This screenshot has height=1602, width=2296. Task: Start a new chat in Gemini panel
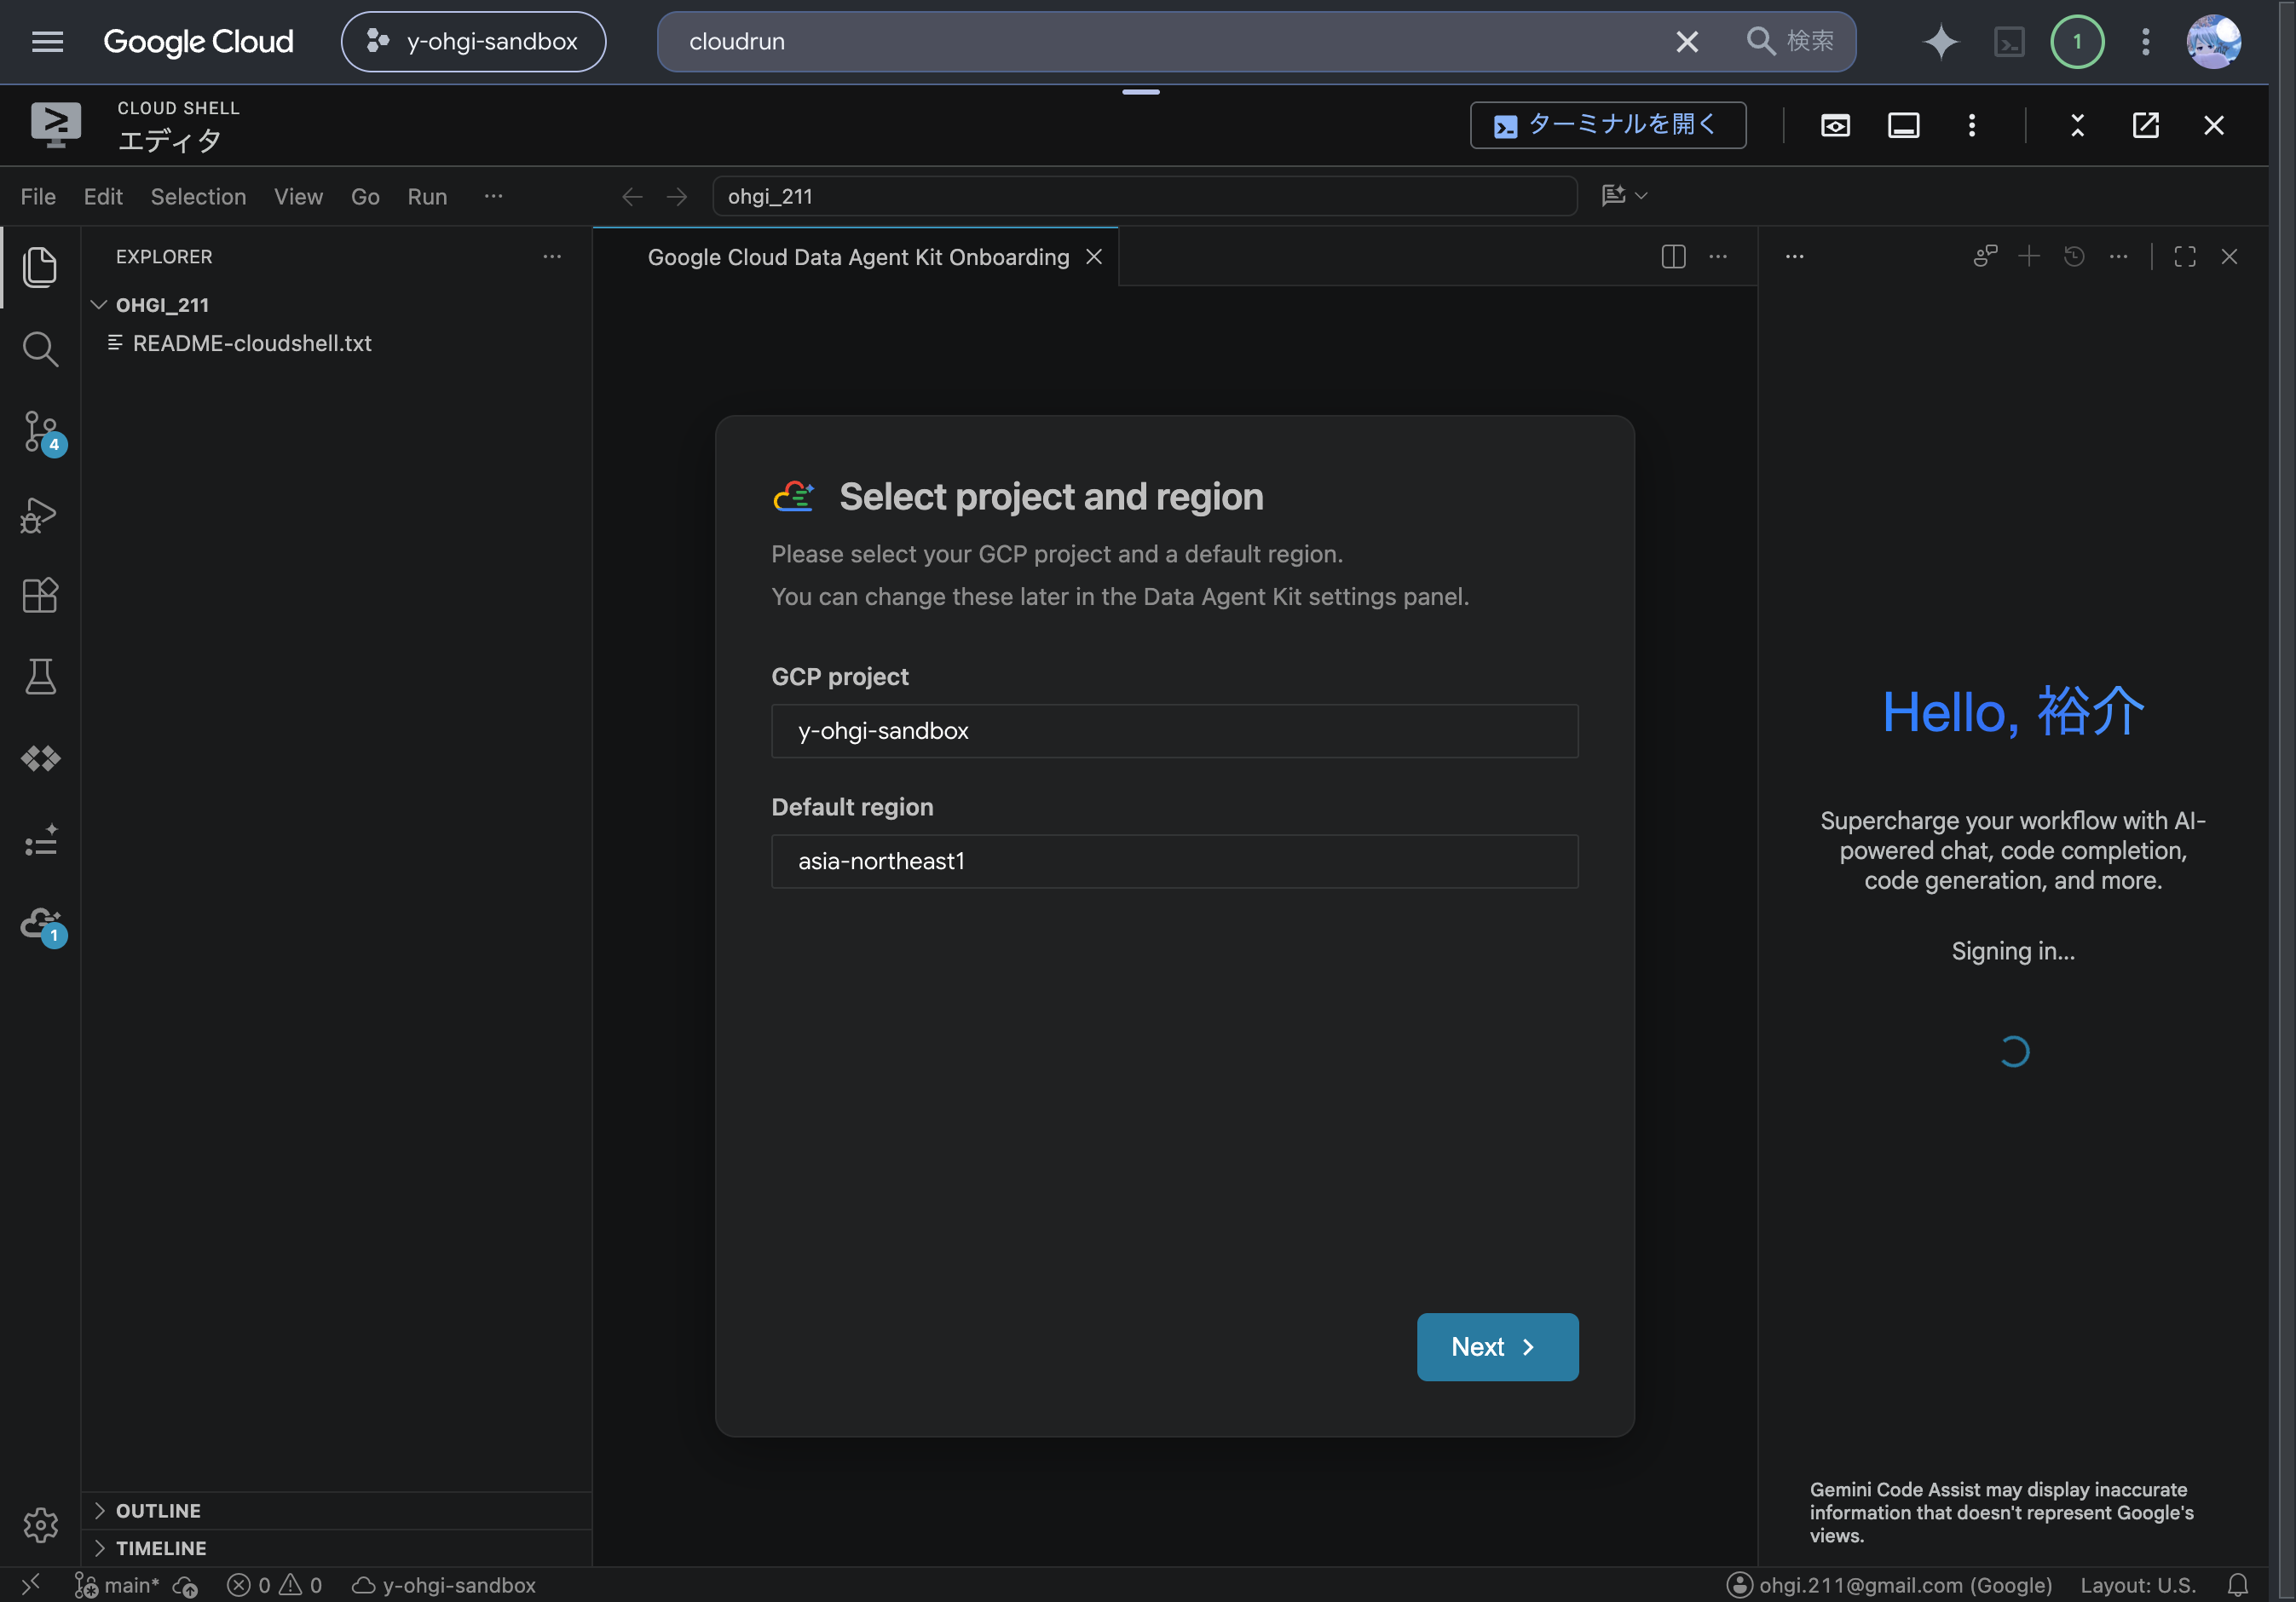click(2029, 257)
